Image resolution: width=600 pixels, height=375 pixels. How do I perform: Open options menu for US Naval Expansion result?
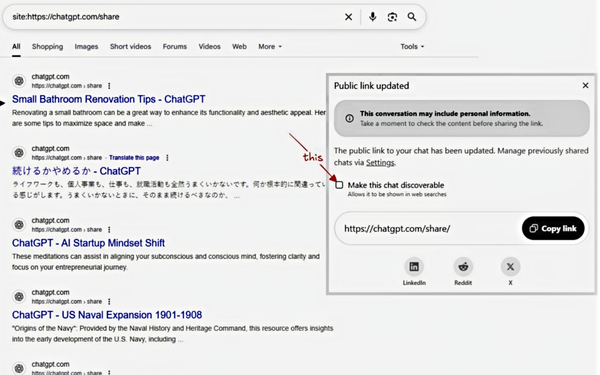109,302
